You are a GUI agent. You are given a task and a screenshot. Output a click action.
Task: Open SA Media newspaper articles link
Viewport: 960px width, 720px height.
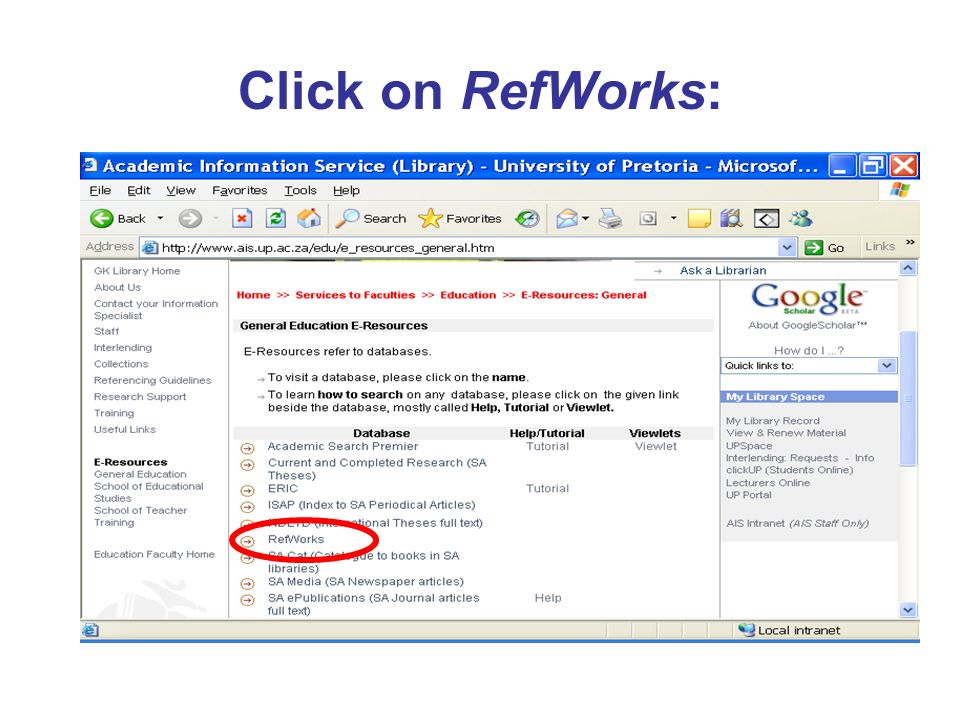tap(366, 582)
